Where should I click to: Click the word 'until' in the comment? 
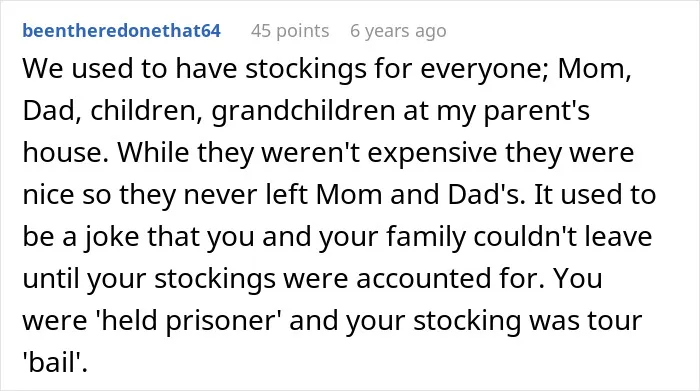(50, 278)
